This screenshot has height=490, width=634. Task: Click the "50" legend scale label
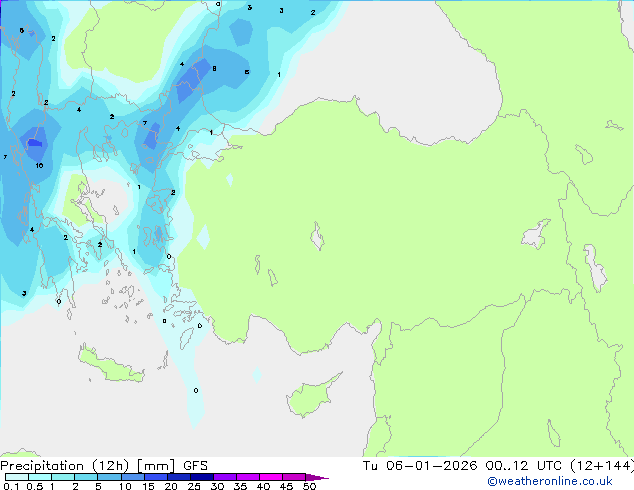(x=309, y=486)
